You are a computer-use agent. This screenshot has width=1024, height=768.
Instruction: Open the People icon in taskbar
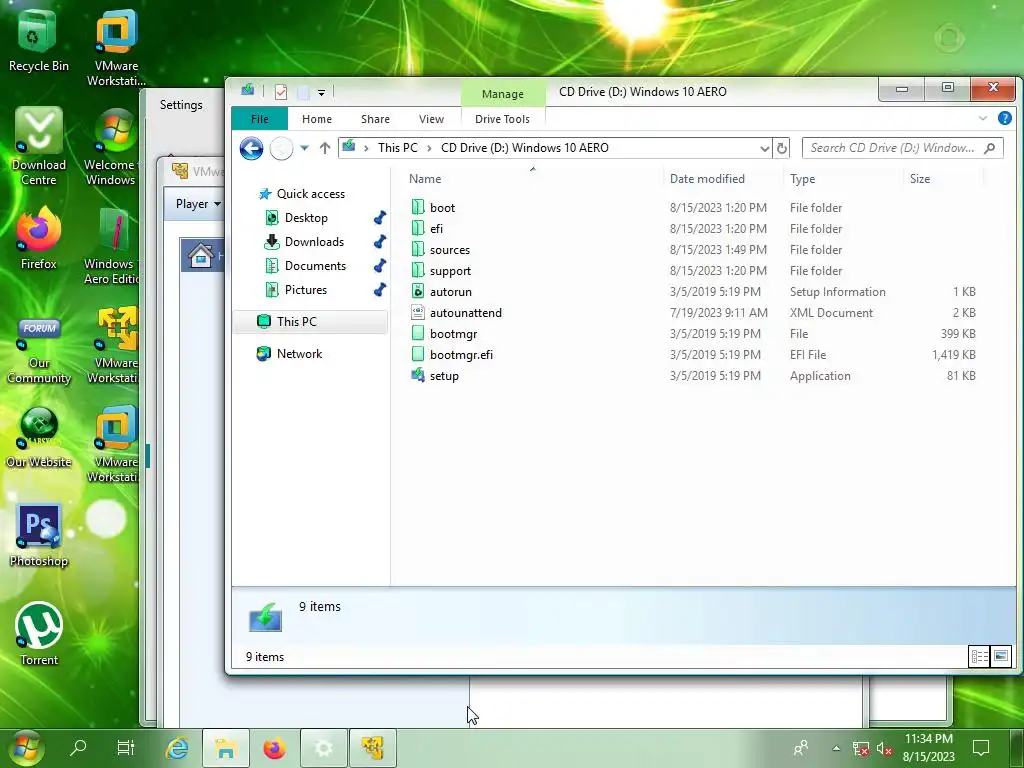click(801, 748)
